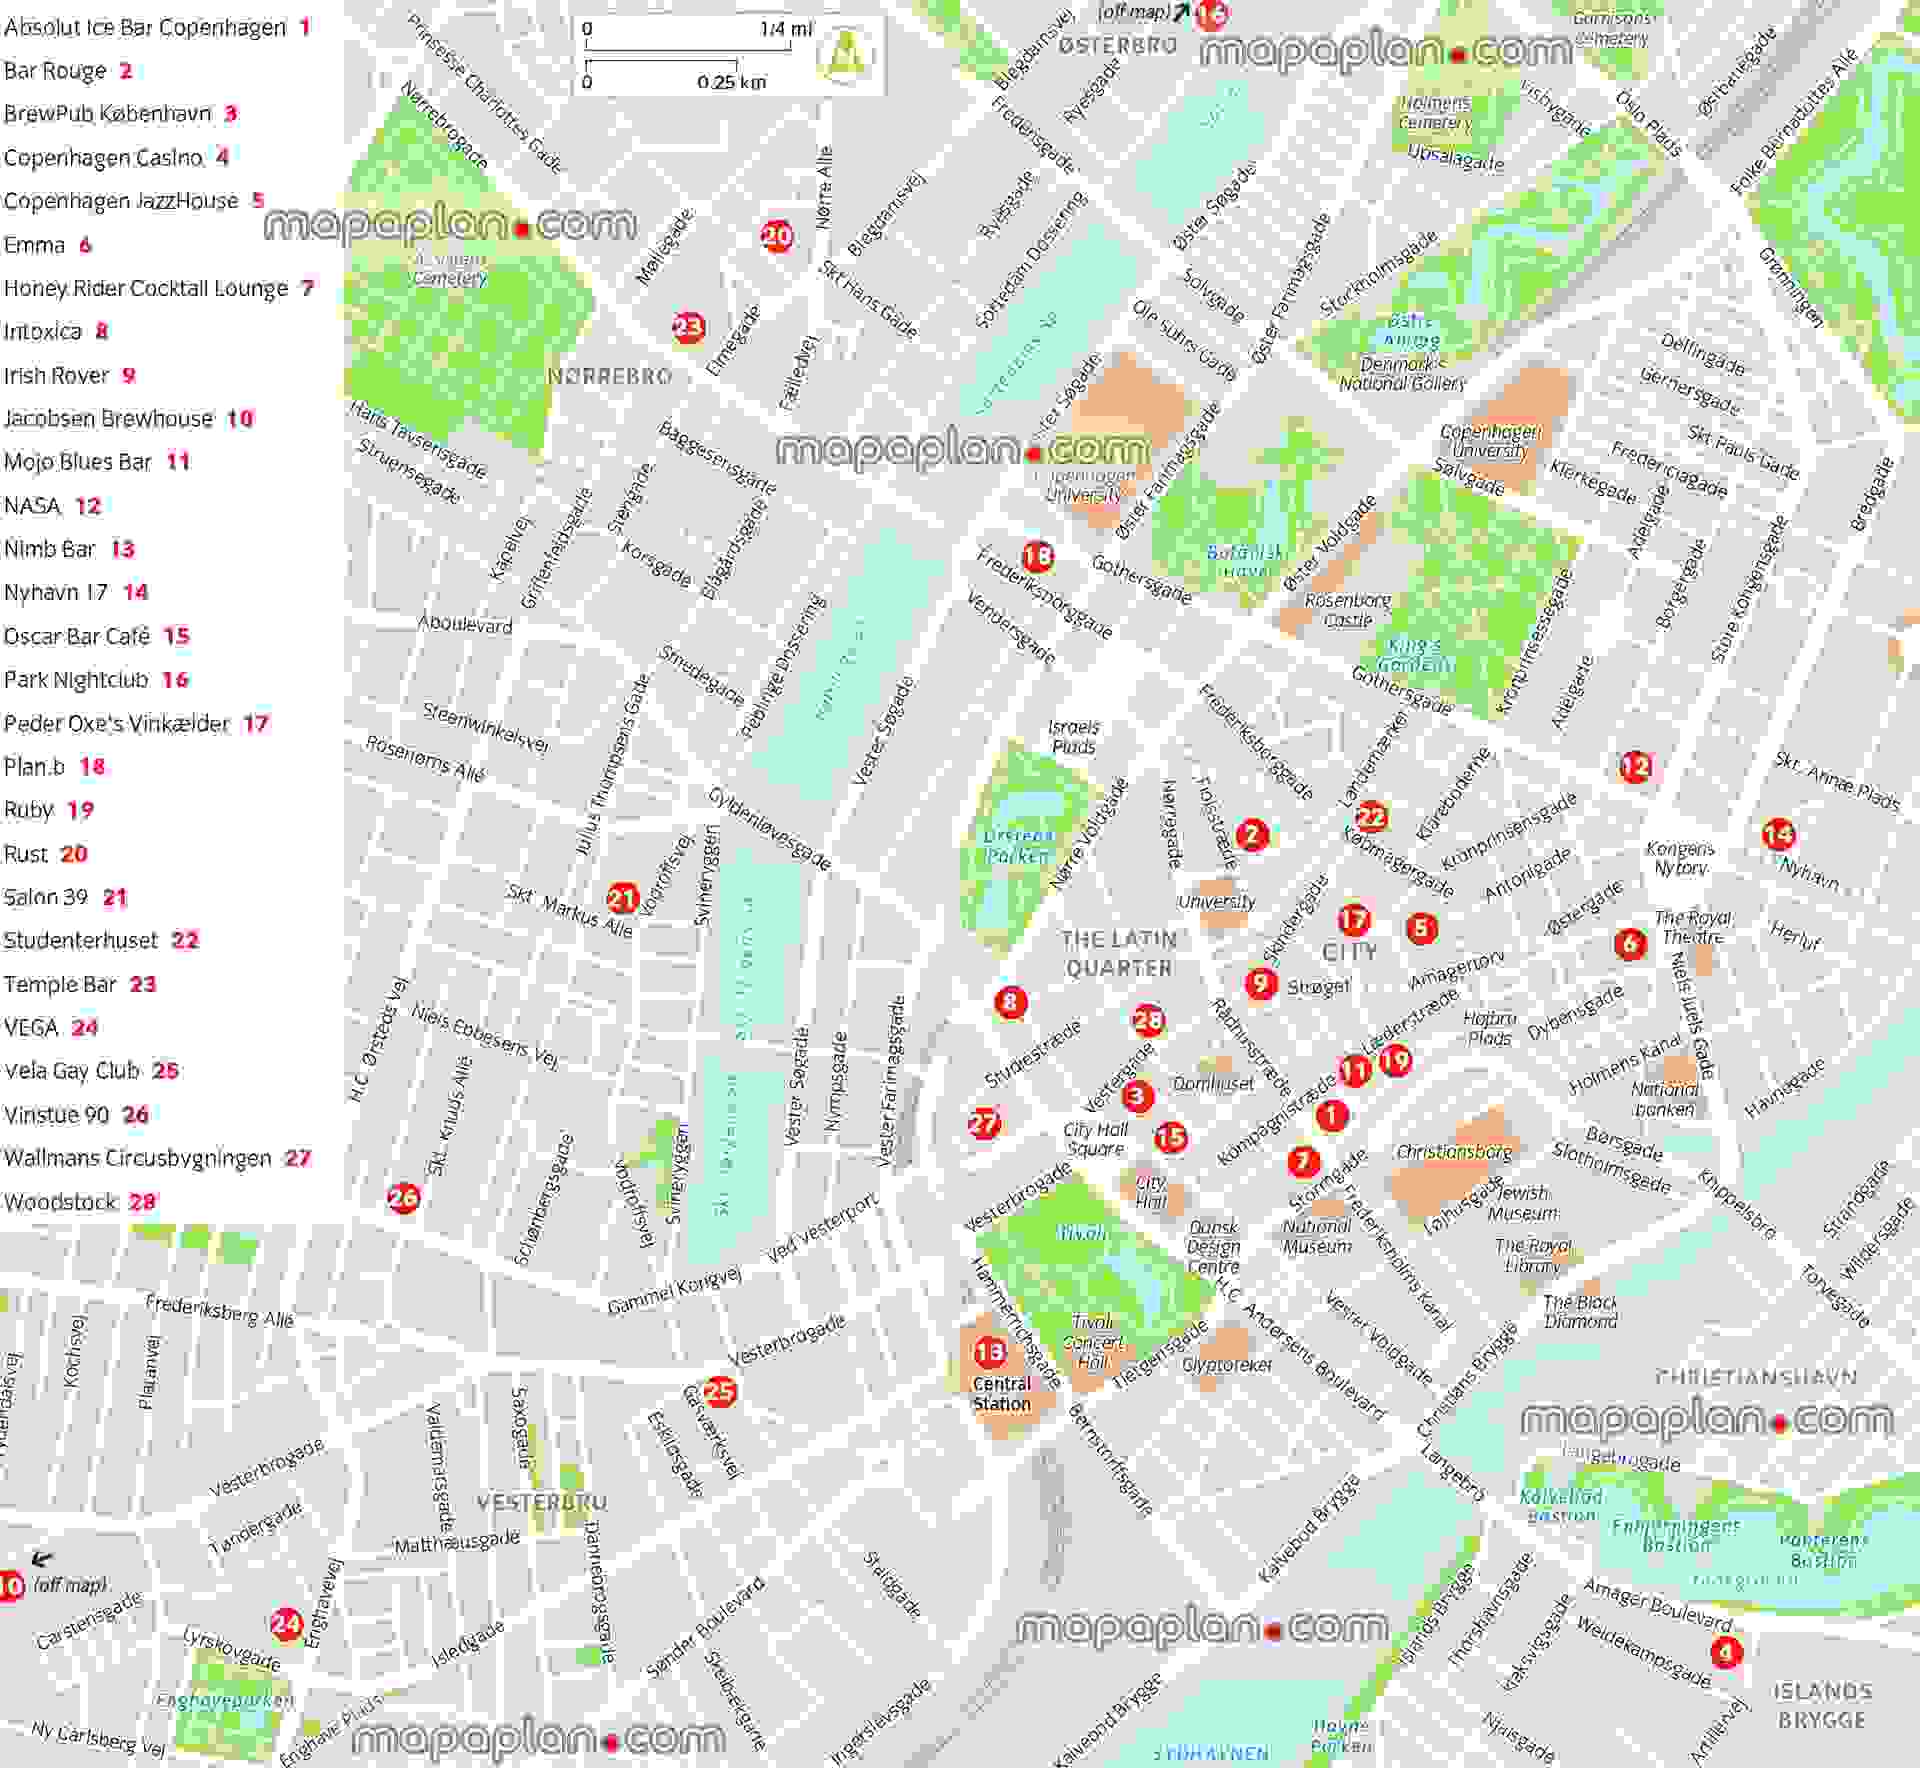Click 'Nimb Bar' in the legend
The image size is (1920, 1768).
tap(69, 548)
